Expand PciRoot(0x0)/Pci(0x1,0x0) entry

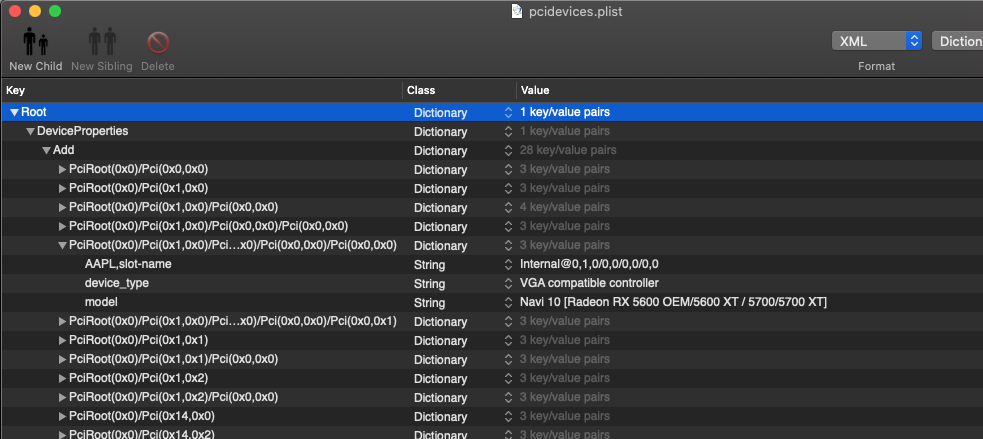pos(62,188)
